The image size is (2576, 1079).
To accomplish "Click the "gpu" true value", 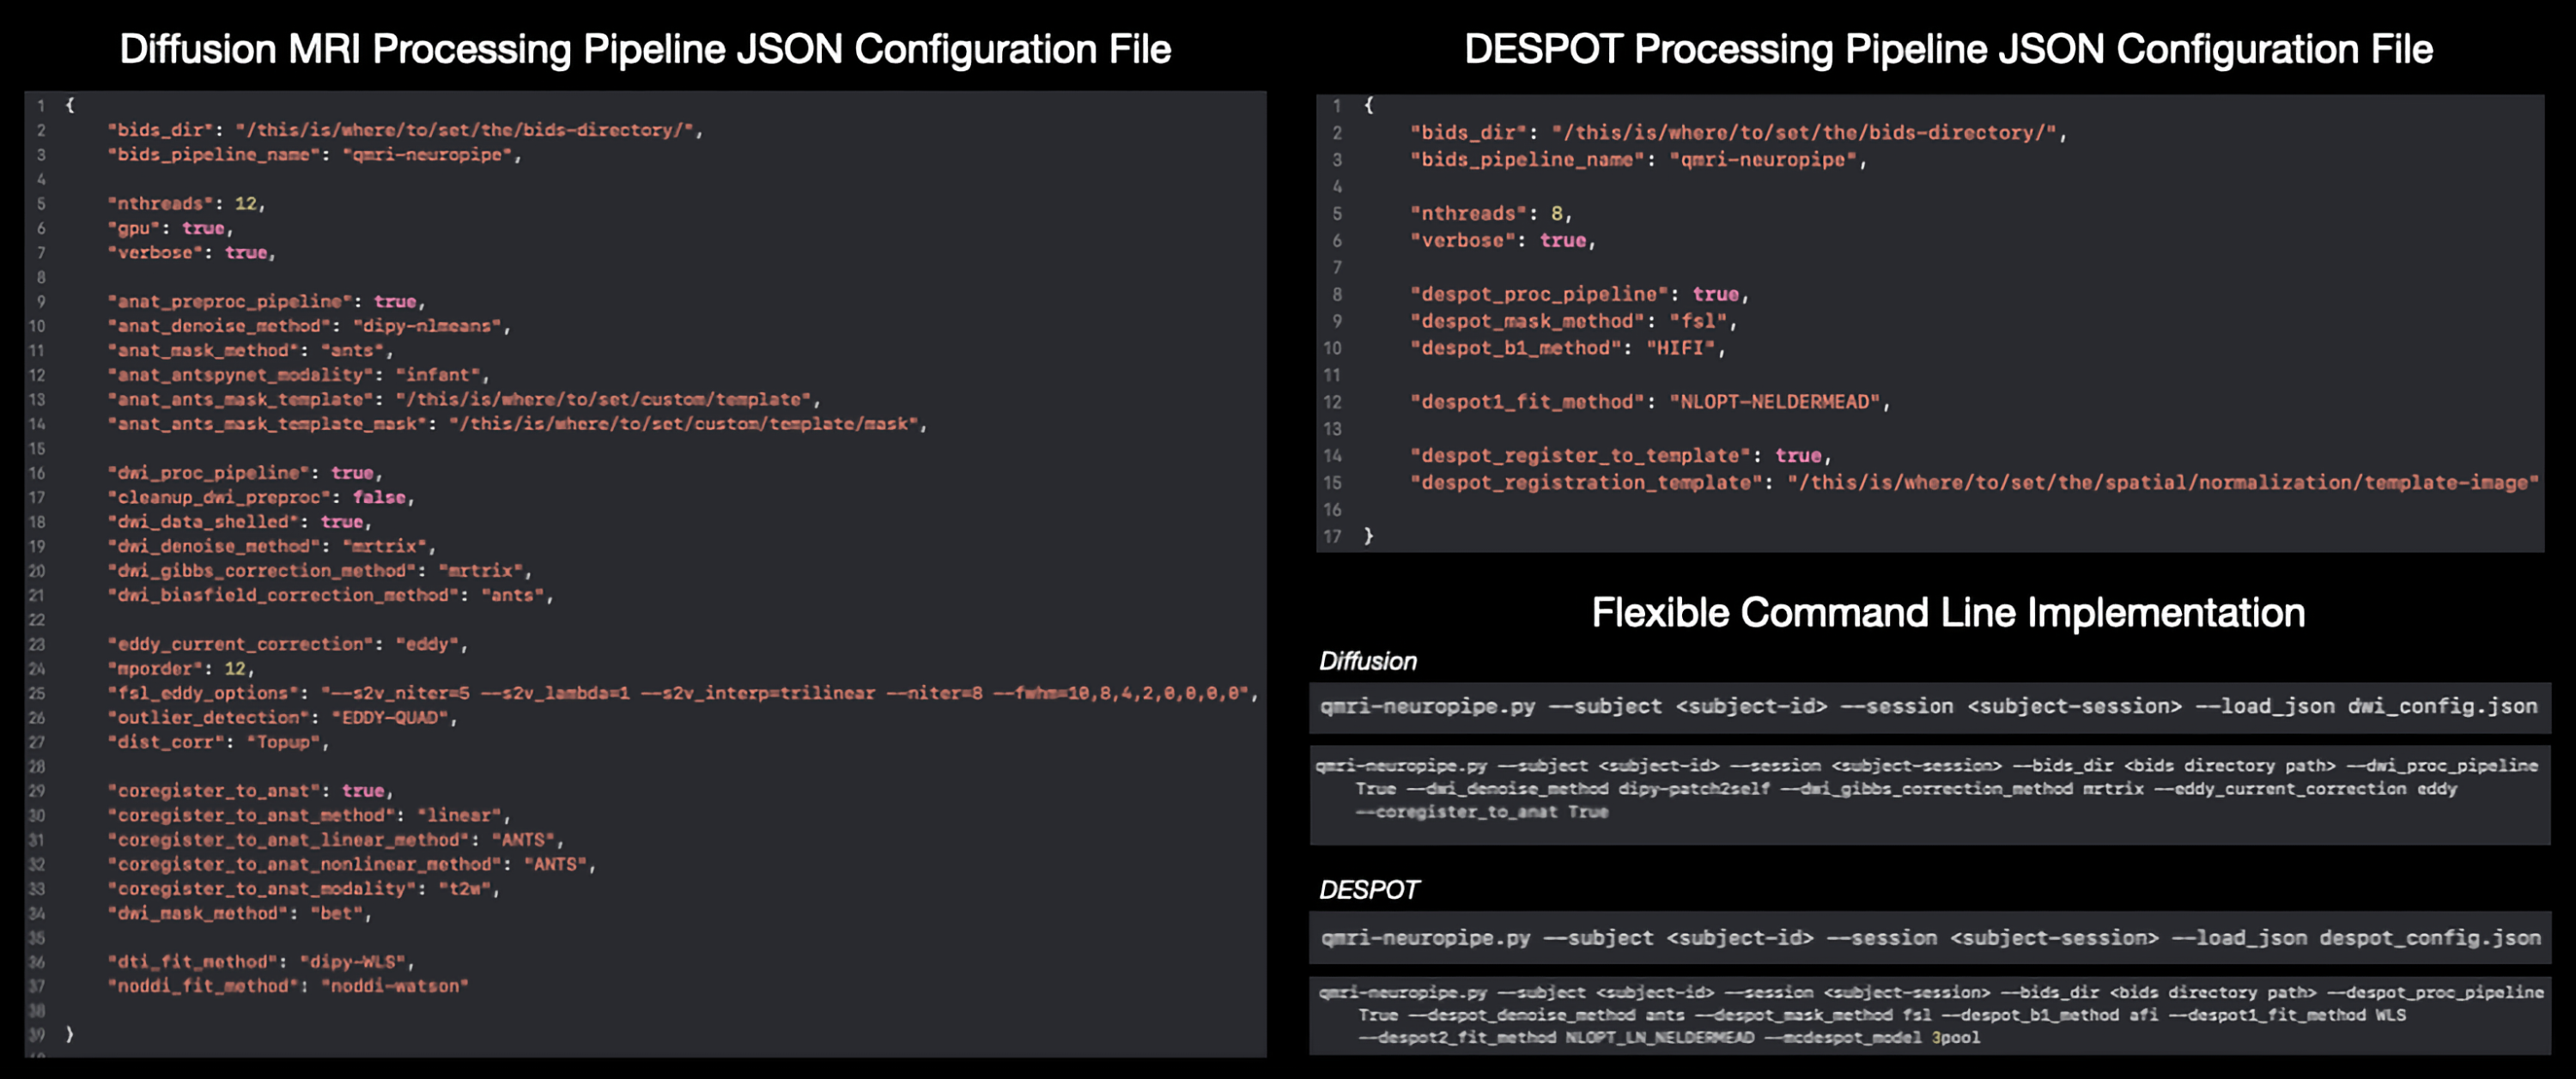I will [203, 228].
